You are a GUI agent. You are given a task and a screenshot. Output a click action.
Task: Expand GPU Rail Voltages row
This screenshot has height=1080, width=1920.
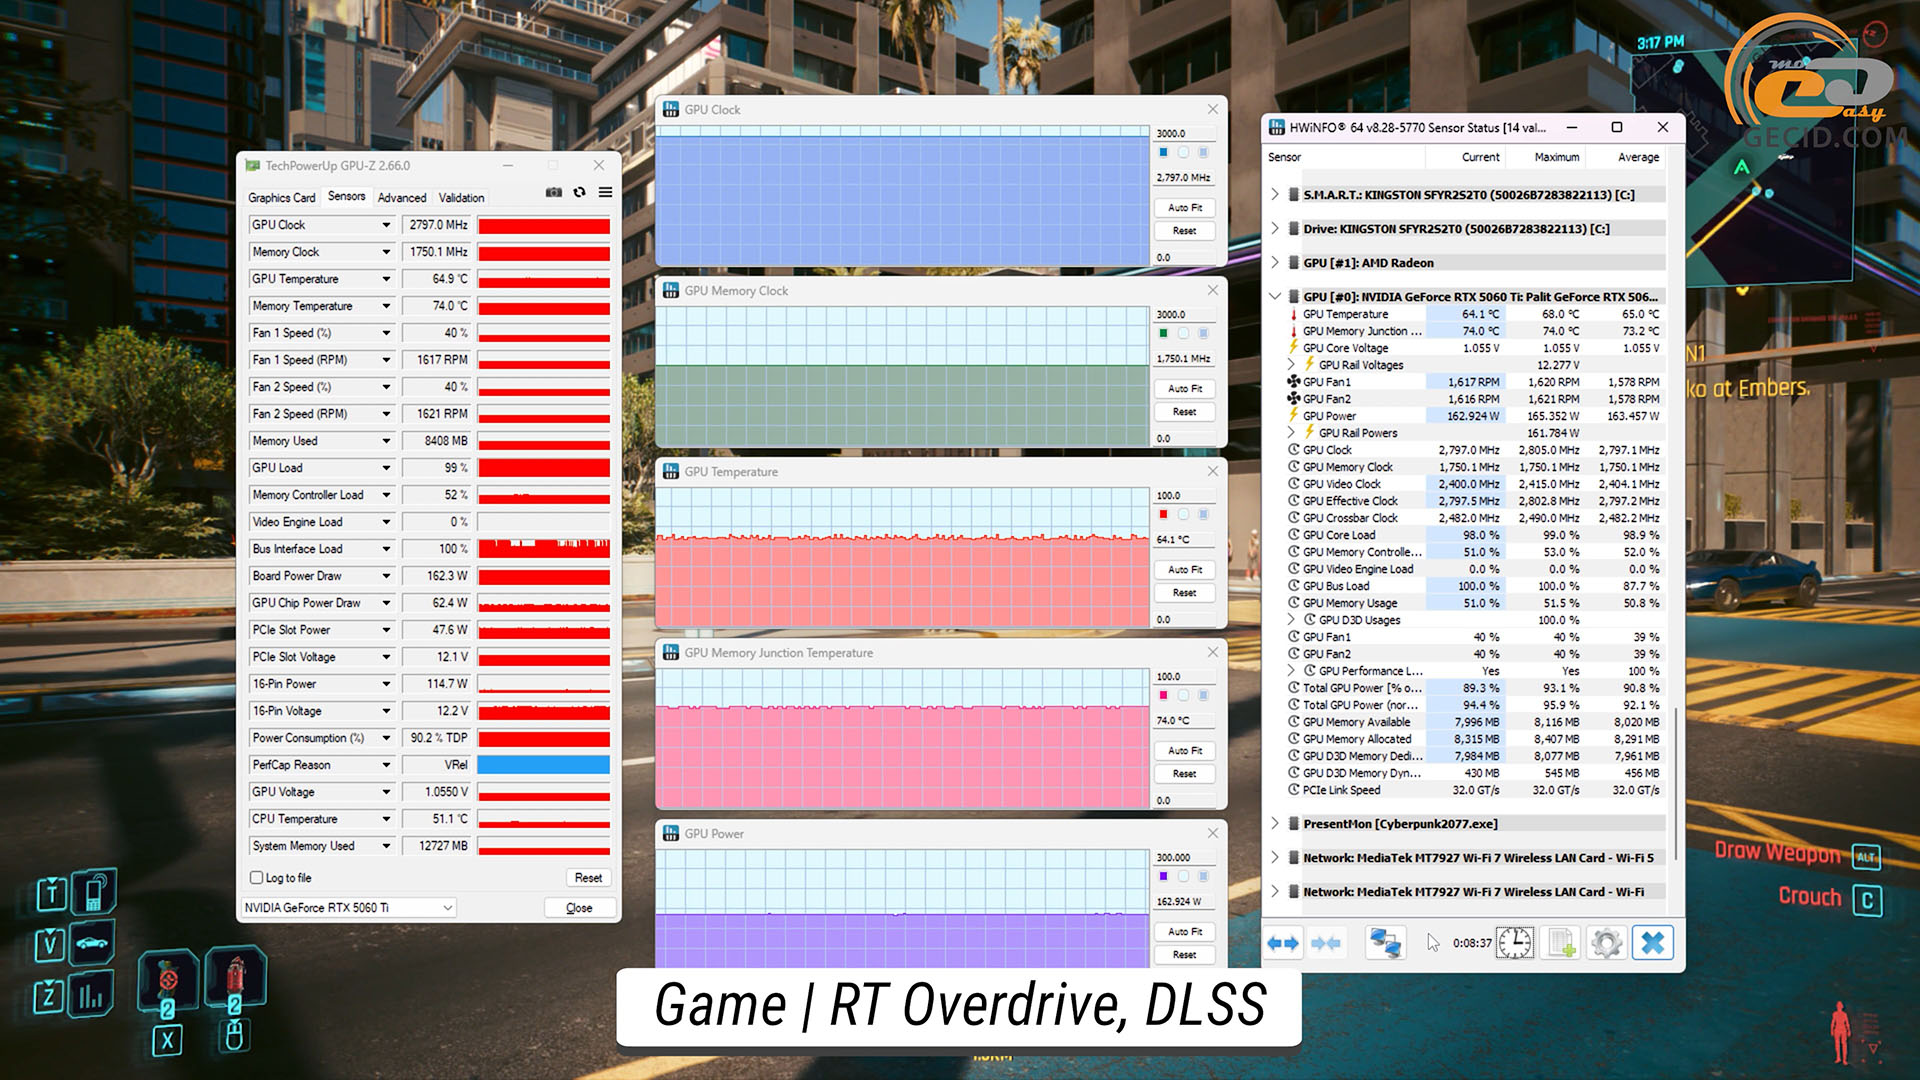click(1291, 365)
